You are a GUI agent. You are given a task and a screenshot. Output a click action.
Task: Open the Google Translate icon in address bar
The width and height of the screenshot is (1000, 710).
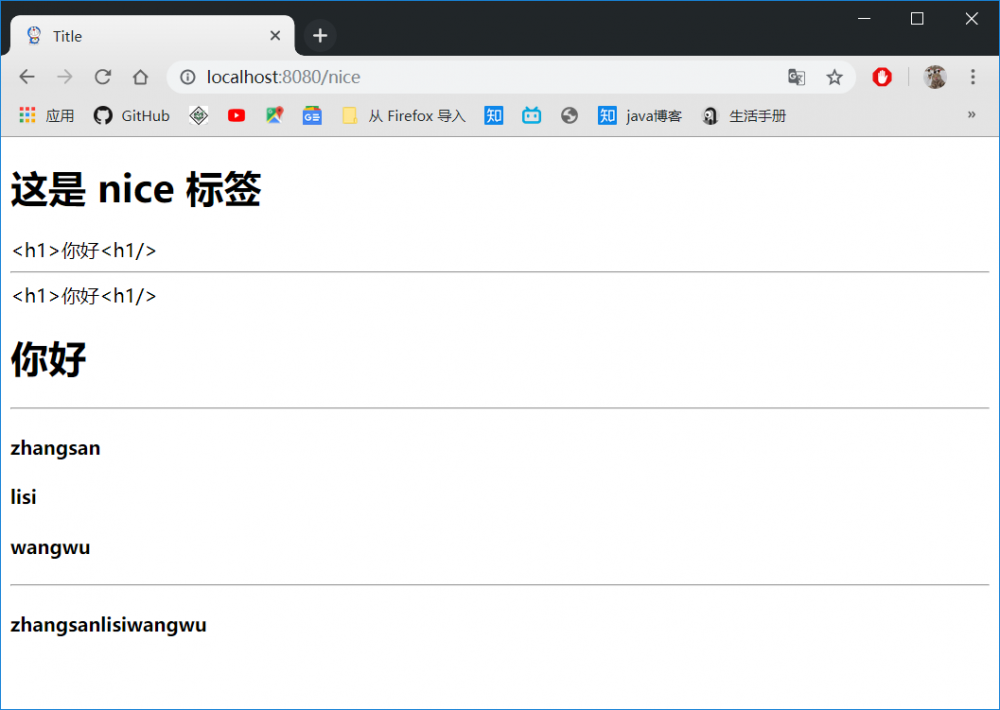(796, 77)
